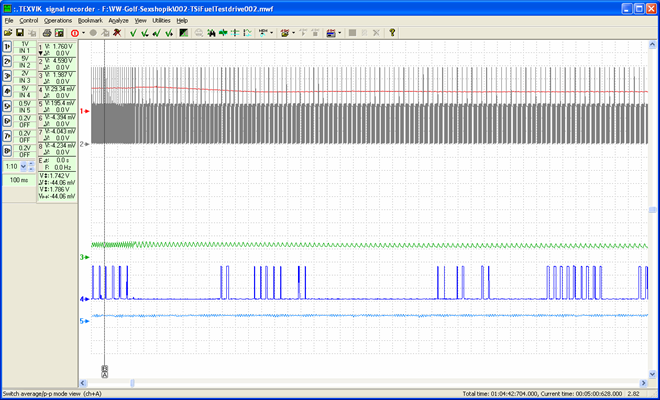Image resolution: width=660 pixels, height=400 pixels.
Task: Open a recording file with folder icon
Action: click(8, 32)
